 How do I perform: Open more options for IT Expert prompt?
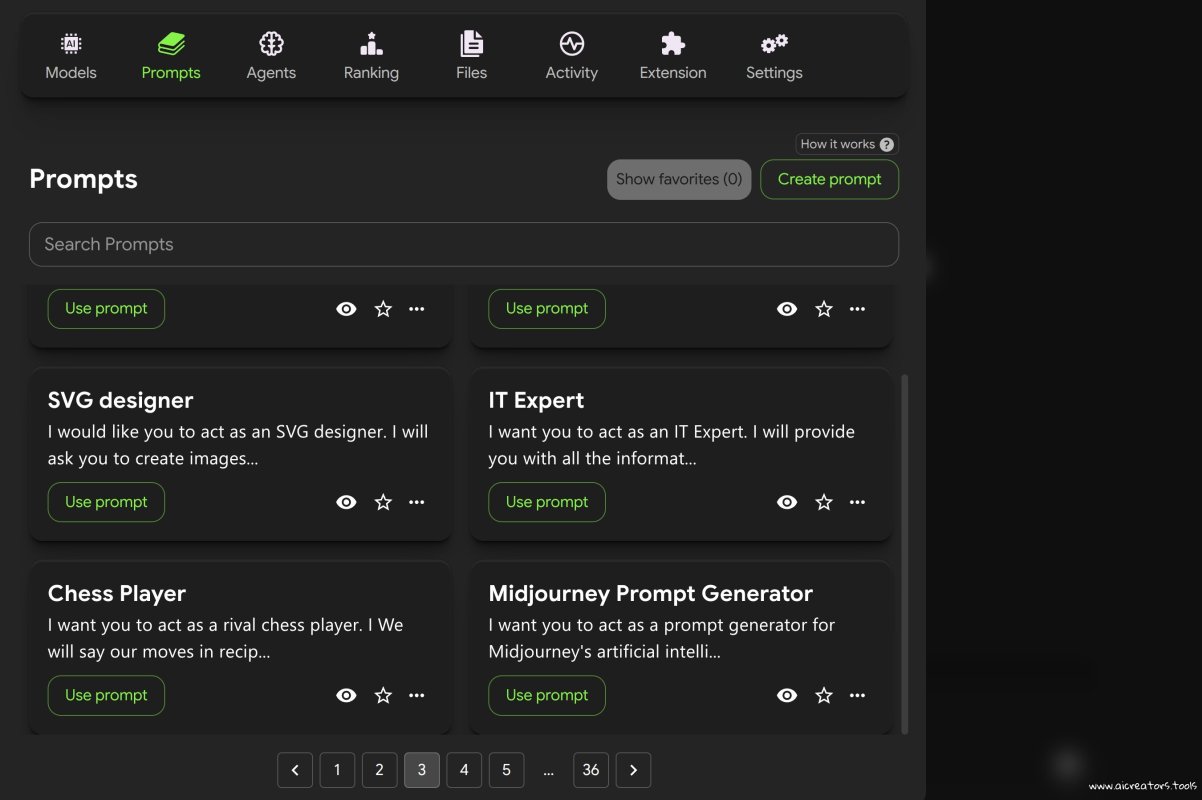coord(857,502)
